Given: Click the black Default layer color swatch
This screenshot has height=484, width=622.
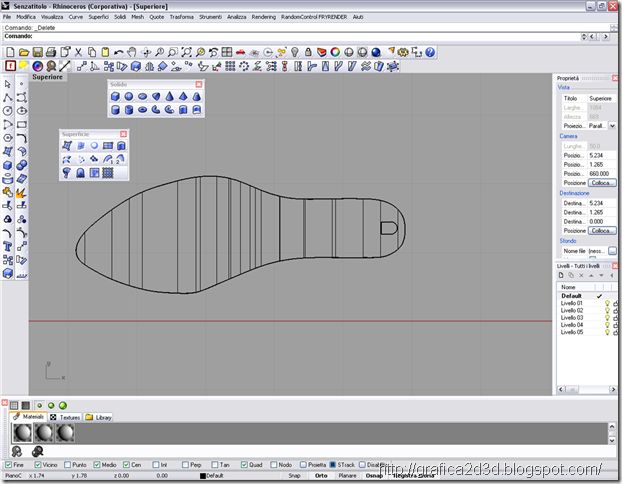Looking at the screenshot, I should [x=203, y=476].
